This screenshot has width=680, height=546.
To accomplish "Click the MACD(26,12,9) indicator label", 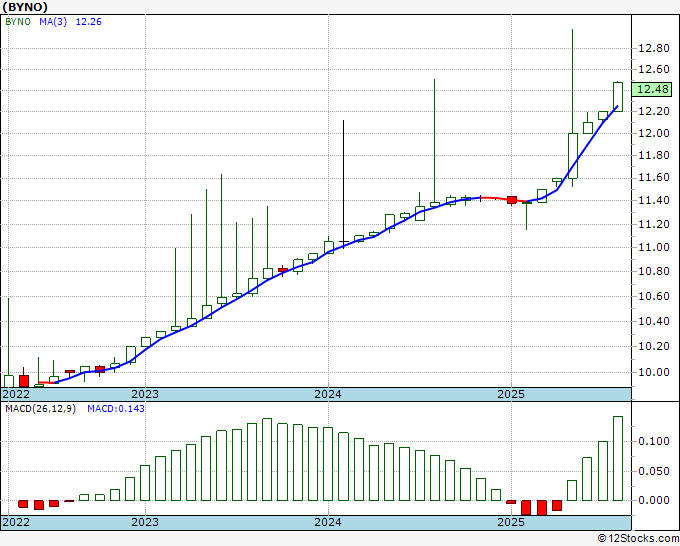I will click(x=40, y=409).
